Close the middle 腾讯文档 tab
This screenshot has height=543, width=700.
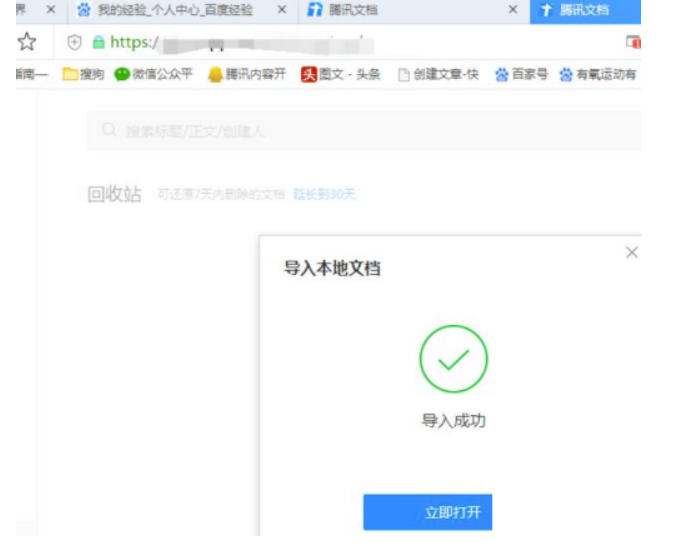[x=513, y=9]
